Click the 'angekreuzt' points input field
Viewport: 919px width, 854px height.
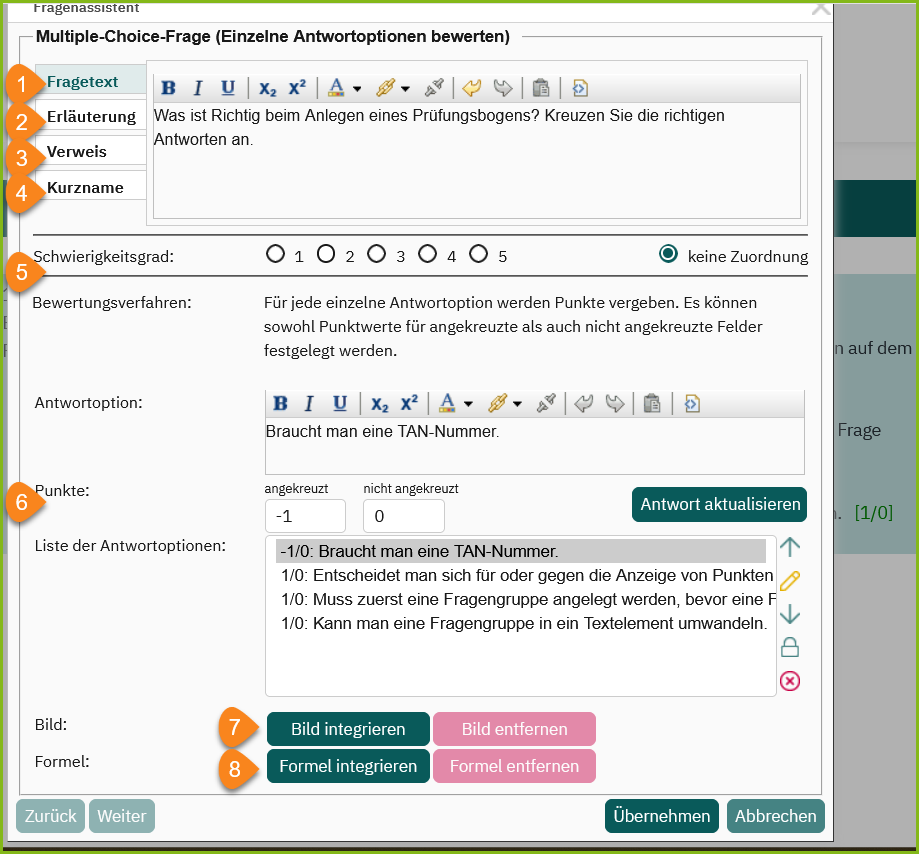[x=304, y=516]
